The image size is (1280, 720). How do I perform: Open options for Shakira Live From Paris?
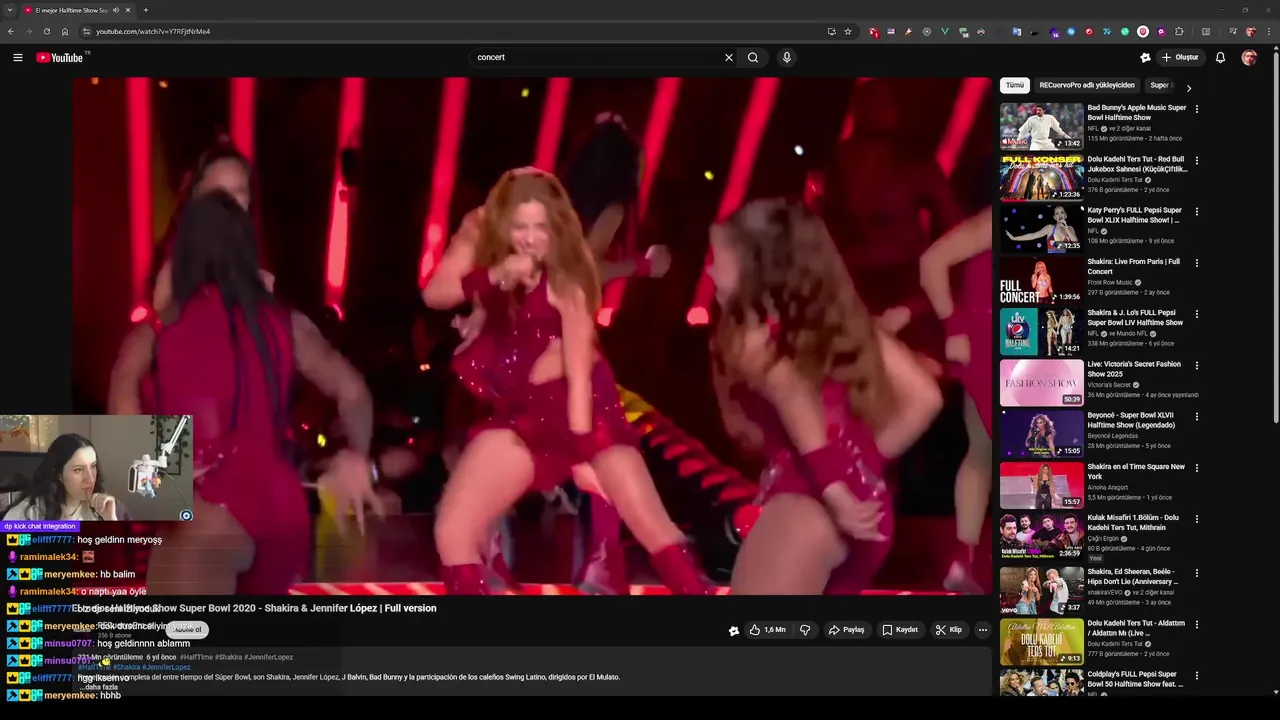point(1196,263)
